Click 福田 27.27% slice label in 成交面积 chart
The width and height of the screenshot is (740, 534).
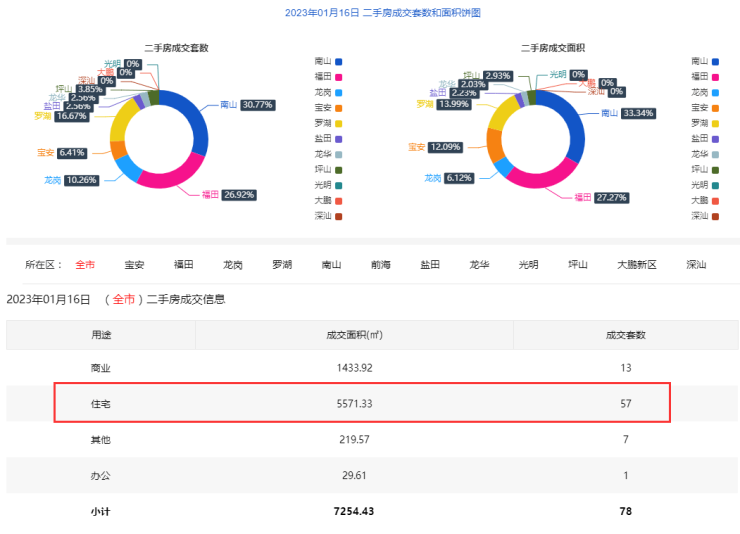click(610, 198)
